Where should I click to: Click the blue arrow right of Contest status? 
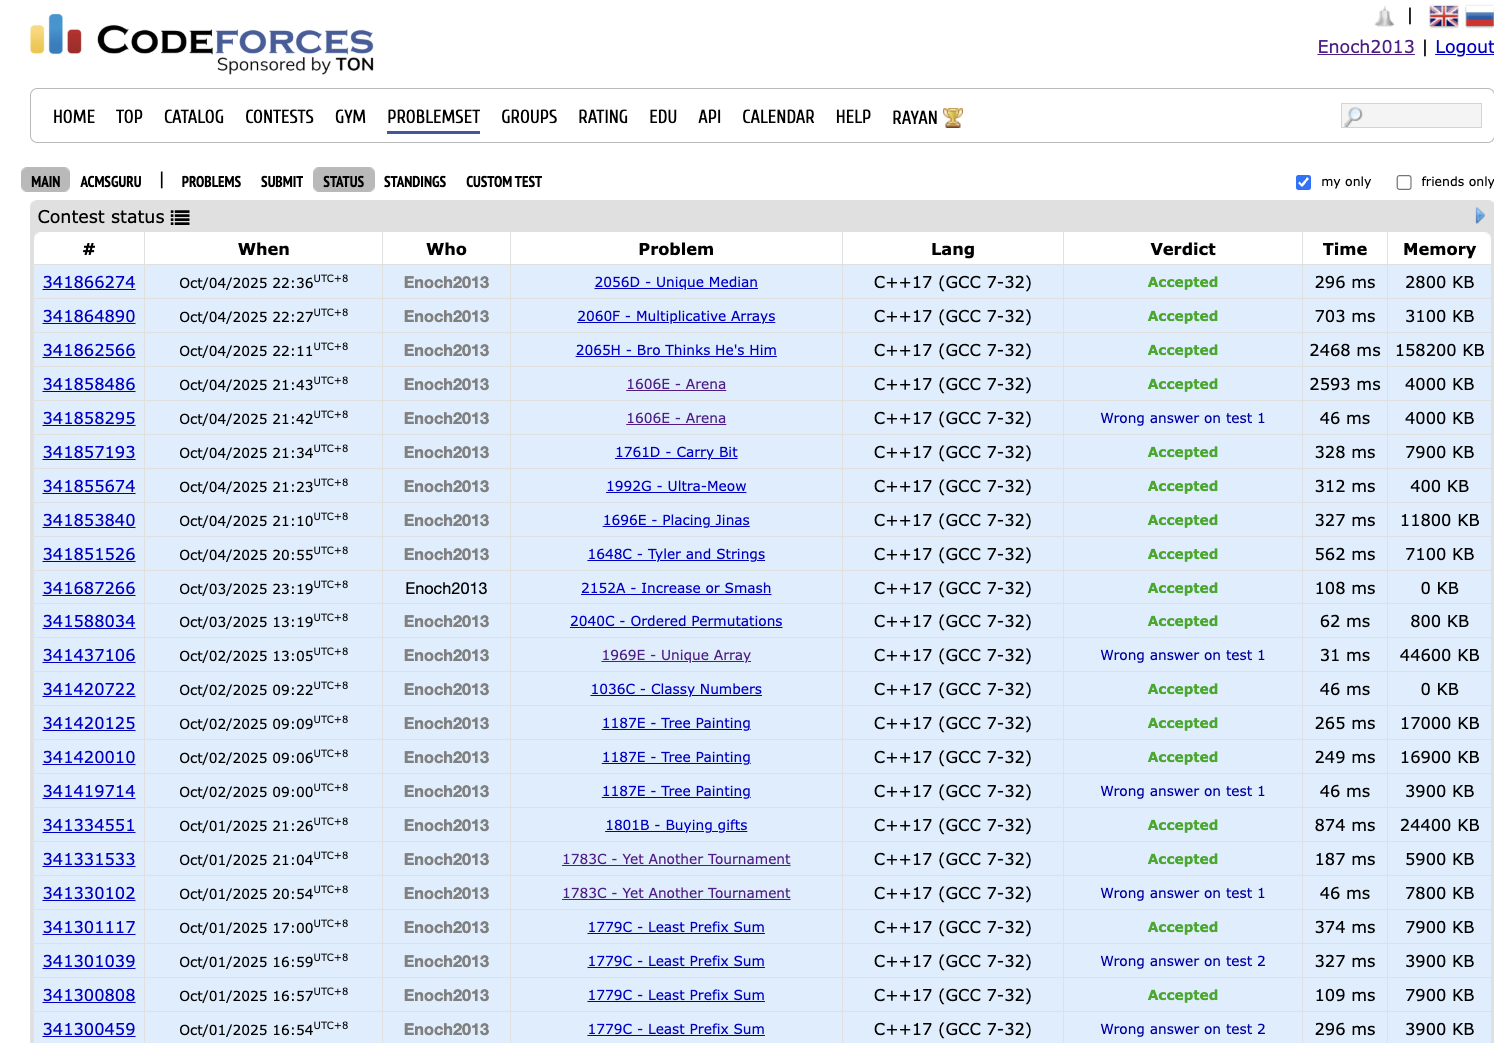click(1480, 216)
